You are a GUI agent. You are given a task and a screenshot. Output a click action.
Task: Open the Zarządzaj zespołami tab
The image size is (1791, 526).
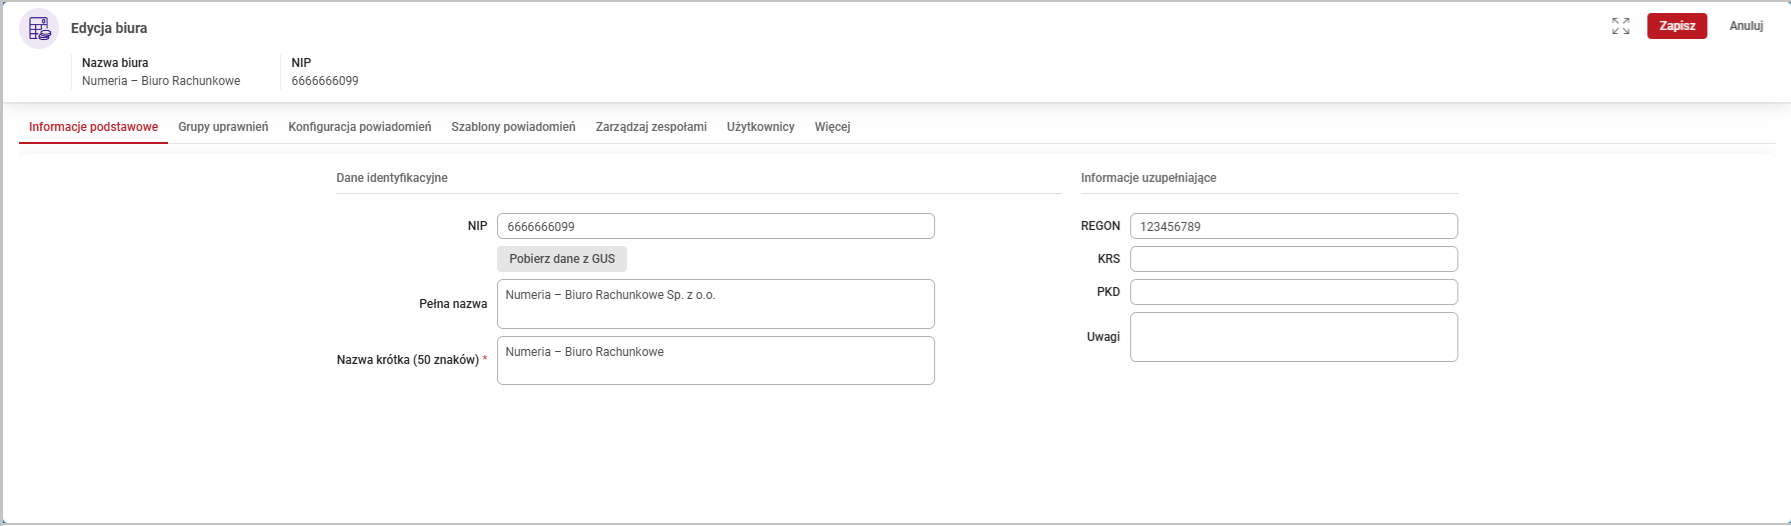[650, 127]
